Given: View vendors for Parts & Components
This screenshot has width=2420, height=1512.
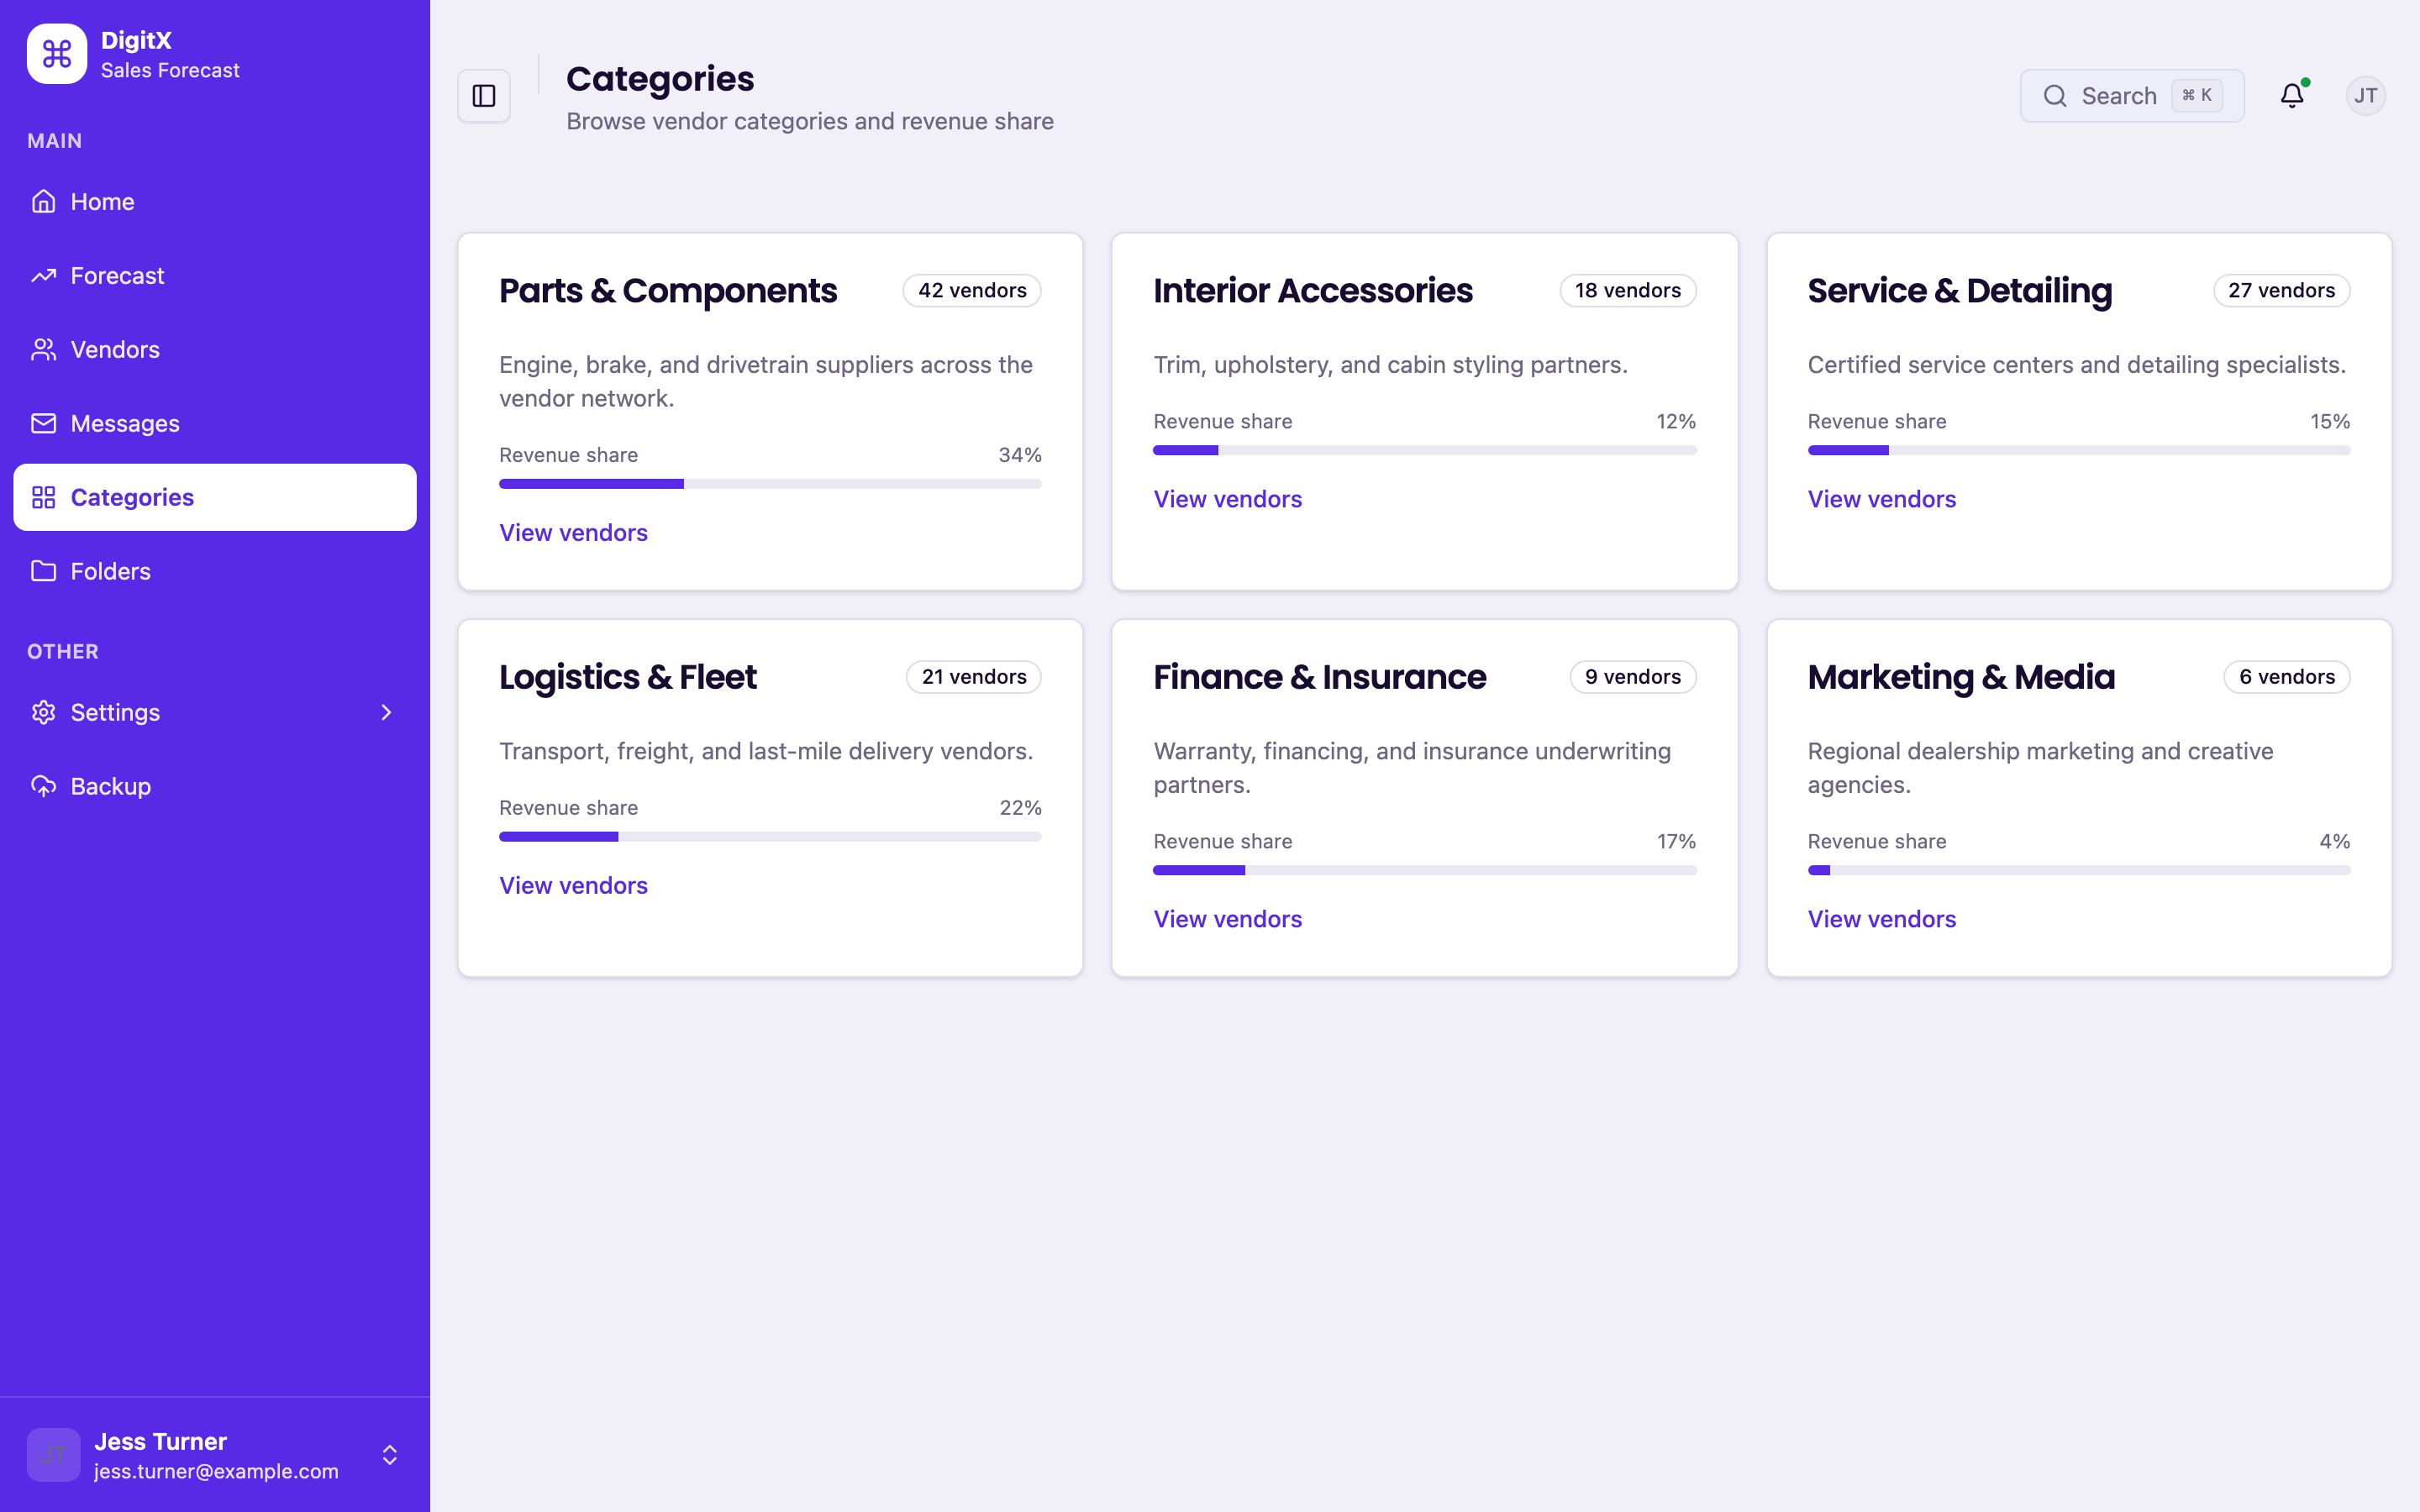Looking at the screenshot, I should click(573, 532).
